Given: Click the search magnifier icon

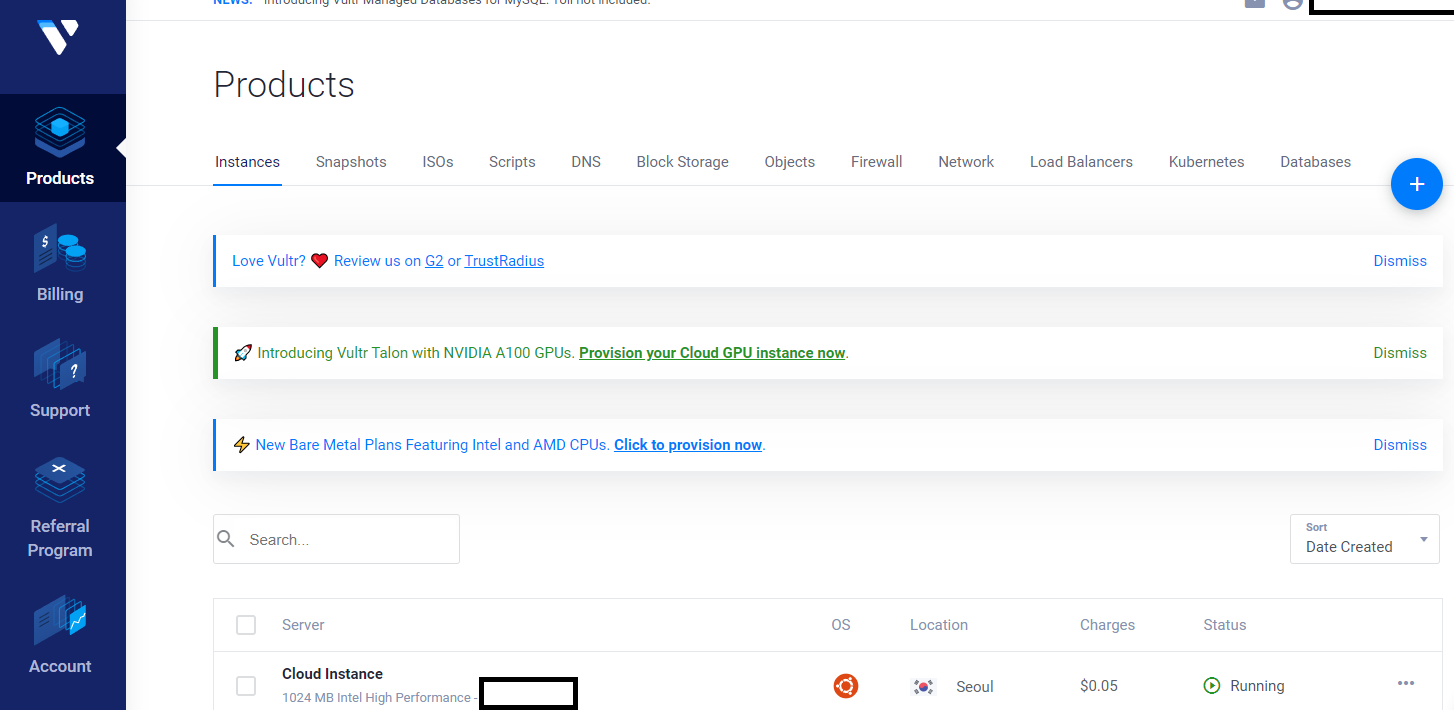Looking at the screenshot, I should point(227,539).
